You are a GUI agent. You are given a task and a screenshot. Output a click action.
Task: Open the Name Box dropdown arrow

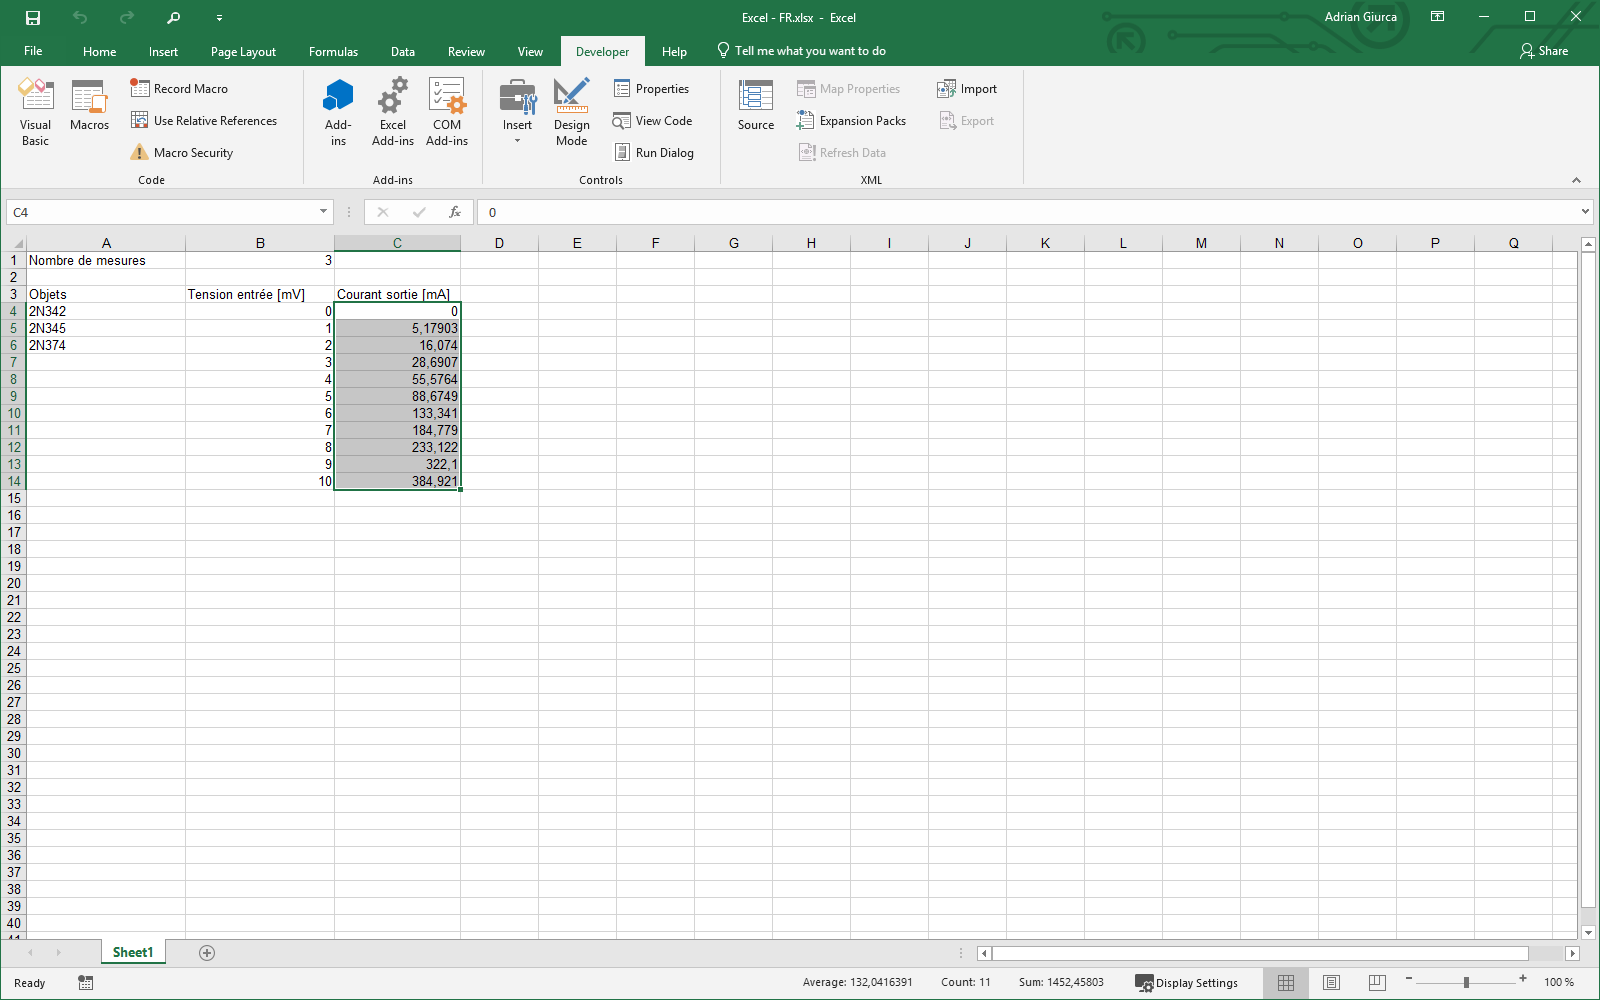tap(323, 212)
